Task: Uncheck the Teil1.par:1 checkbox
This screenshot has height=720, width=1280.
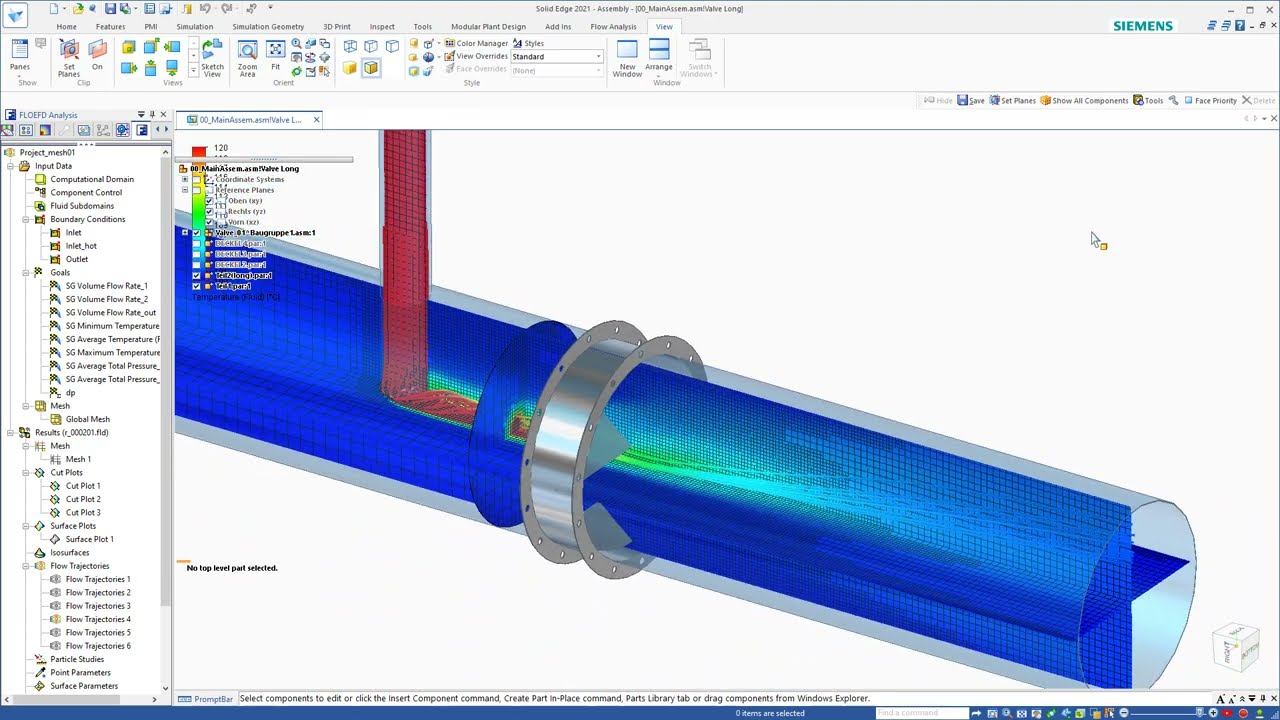Action: click(x=196, y=286)
